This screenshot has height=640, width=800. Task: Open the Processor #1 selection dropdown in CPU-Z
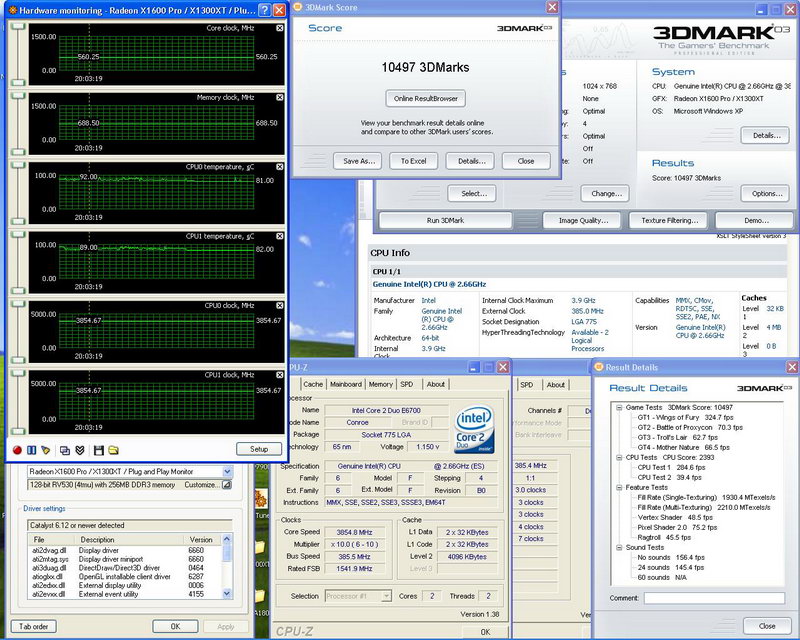coord(387,596)
